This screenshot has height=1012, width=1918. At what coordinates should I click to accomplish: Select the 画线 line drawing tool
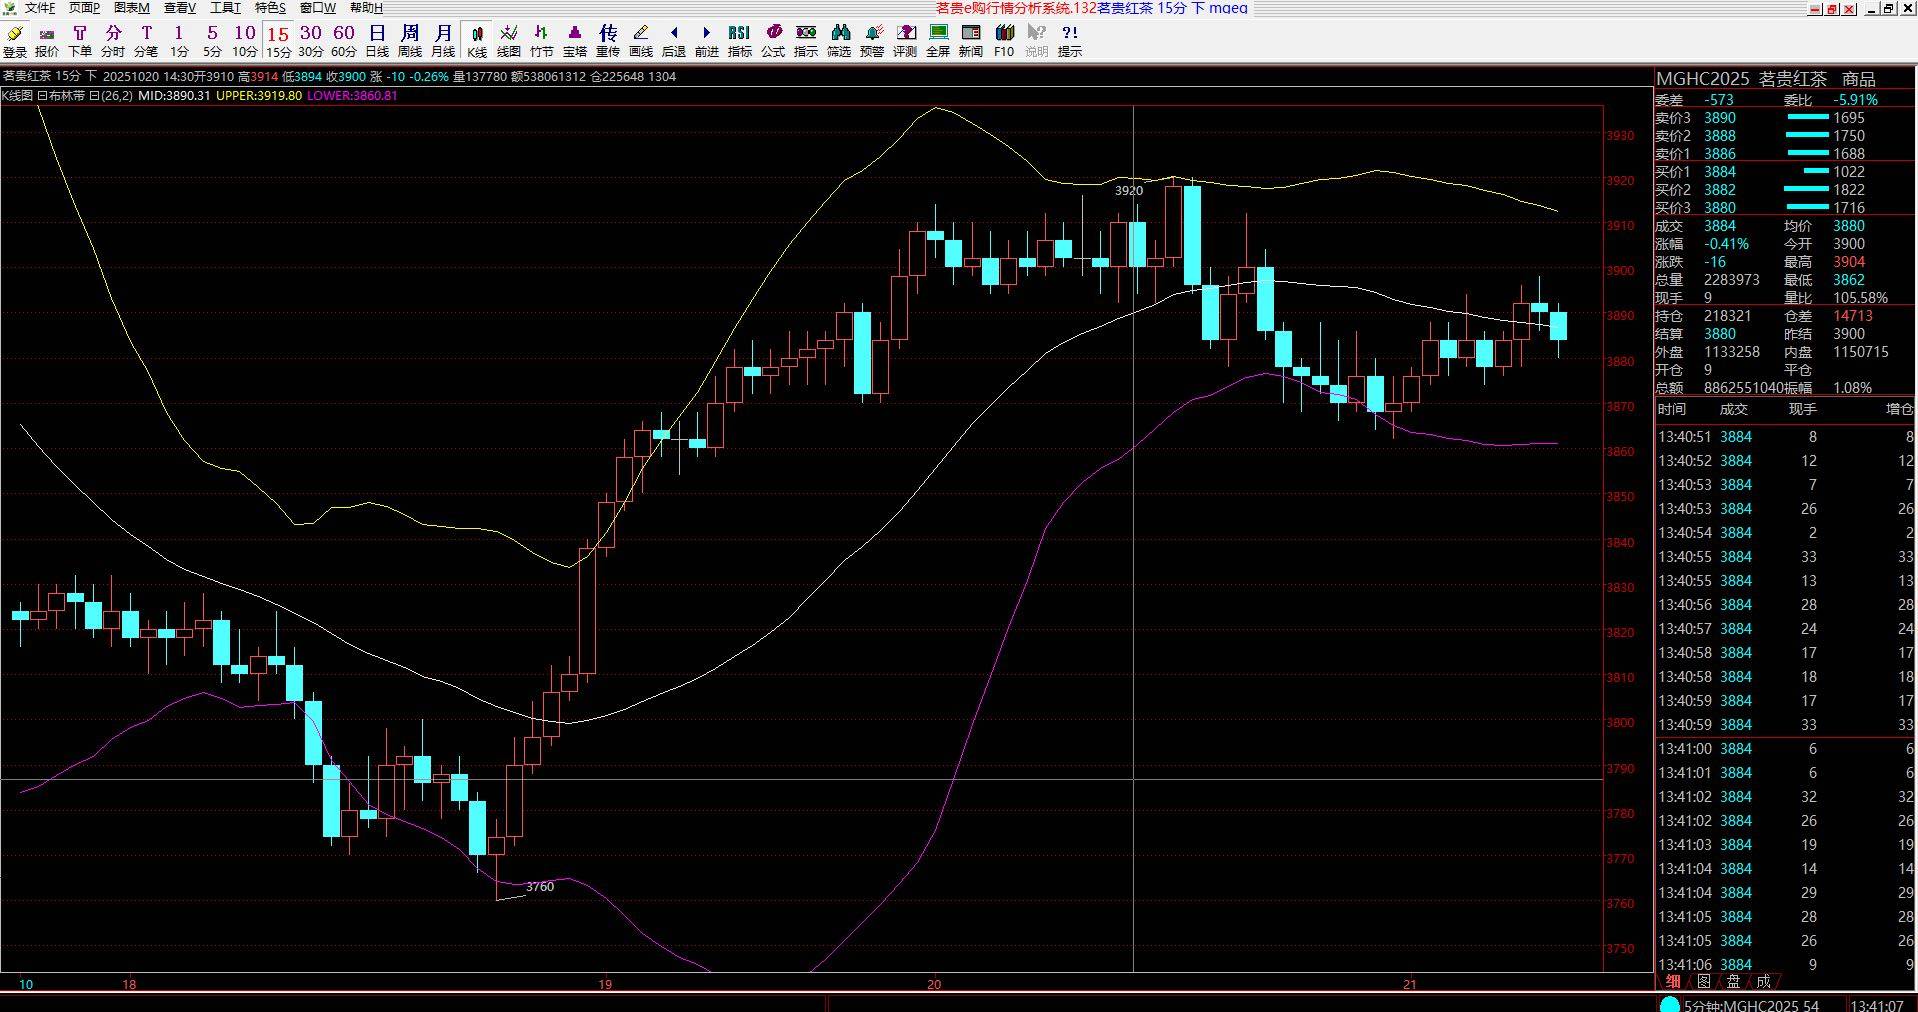pos(641,41)
